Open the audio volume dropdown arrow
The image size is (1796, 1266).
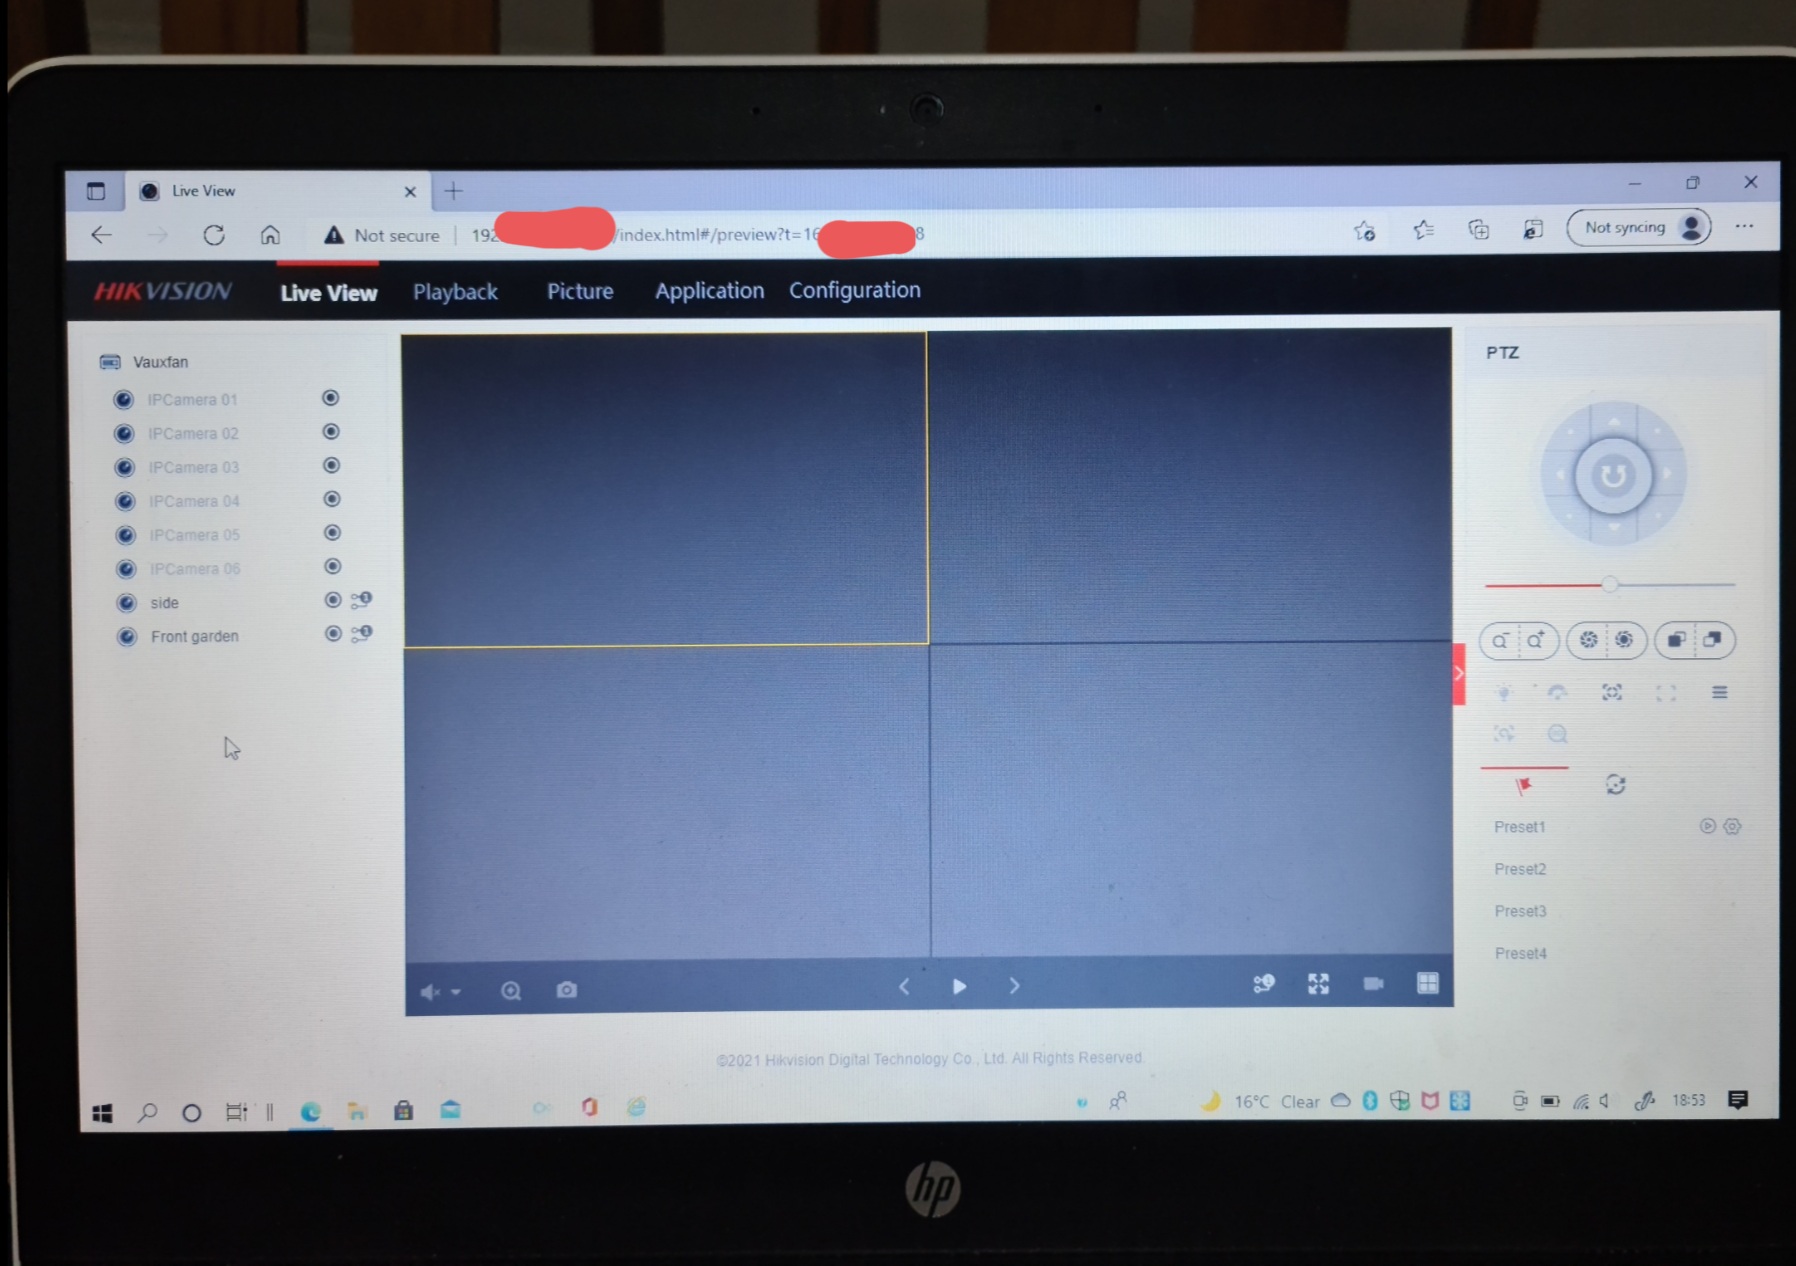pos(456,992)
